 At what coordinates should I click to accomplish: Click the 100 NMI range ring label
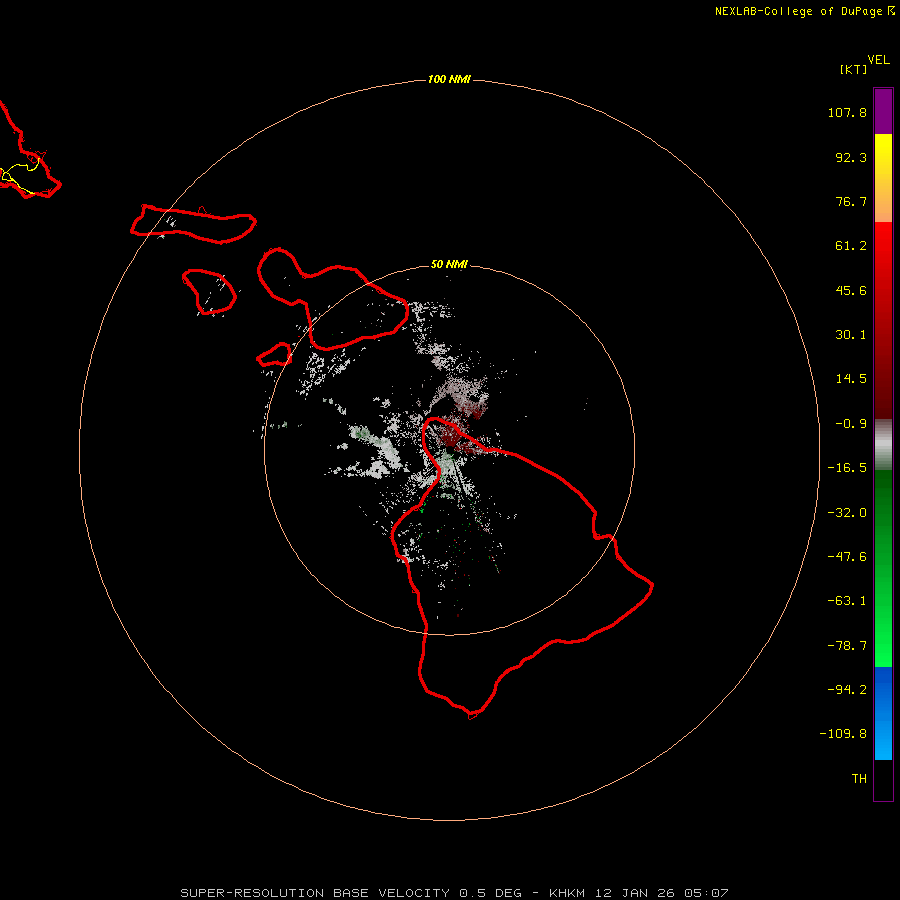point(449,79)
